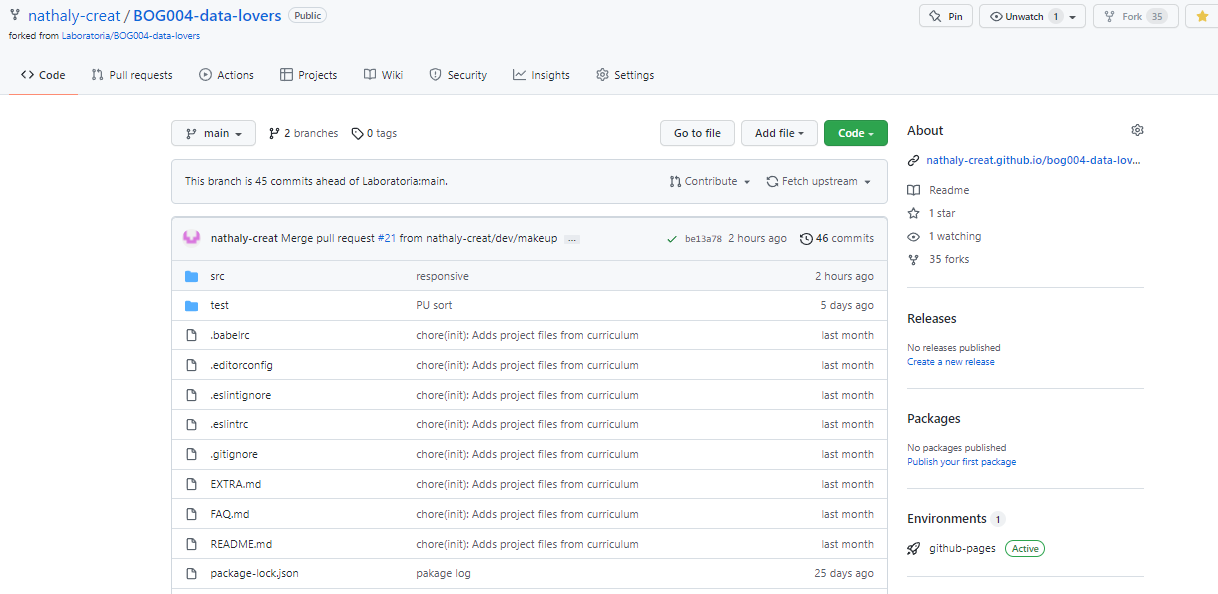Open the nathaly-creat owner link
This screenshot has height=594, width=1218.
(73, 16)
